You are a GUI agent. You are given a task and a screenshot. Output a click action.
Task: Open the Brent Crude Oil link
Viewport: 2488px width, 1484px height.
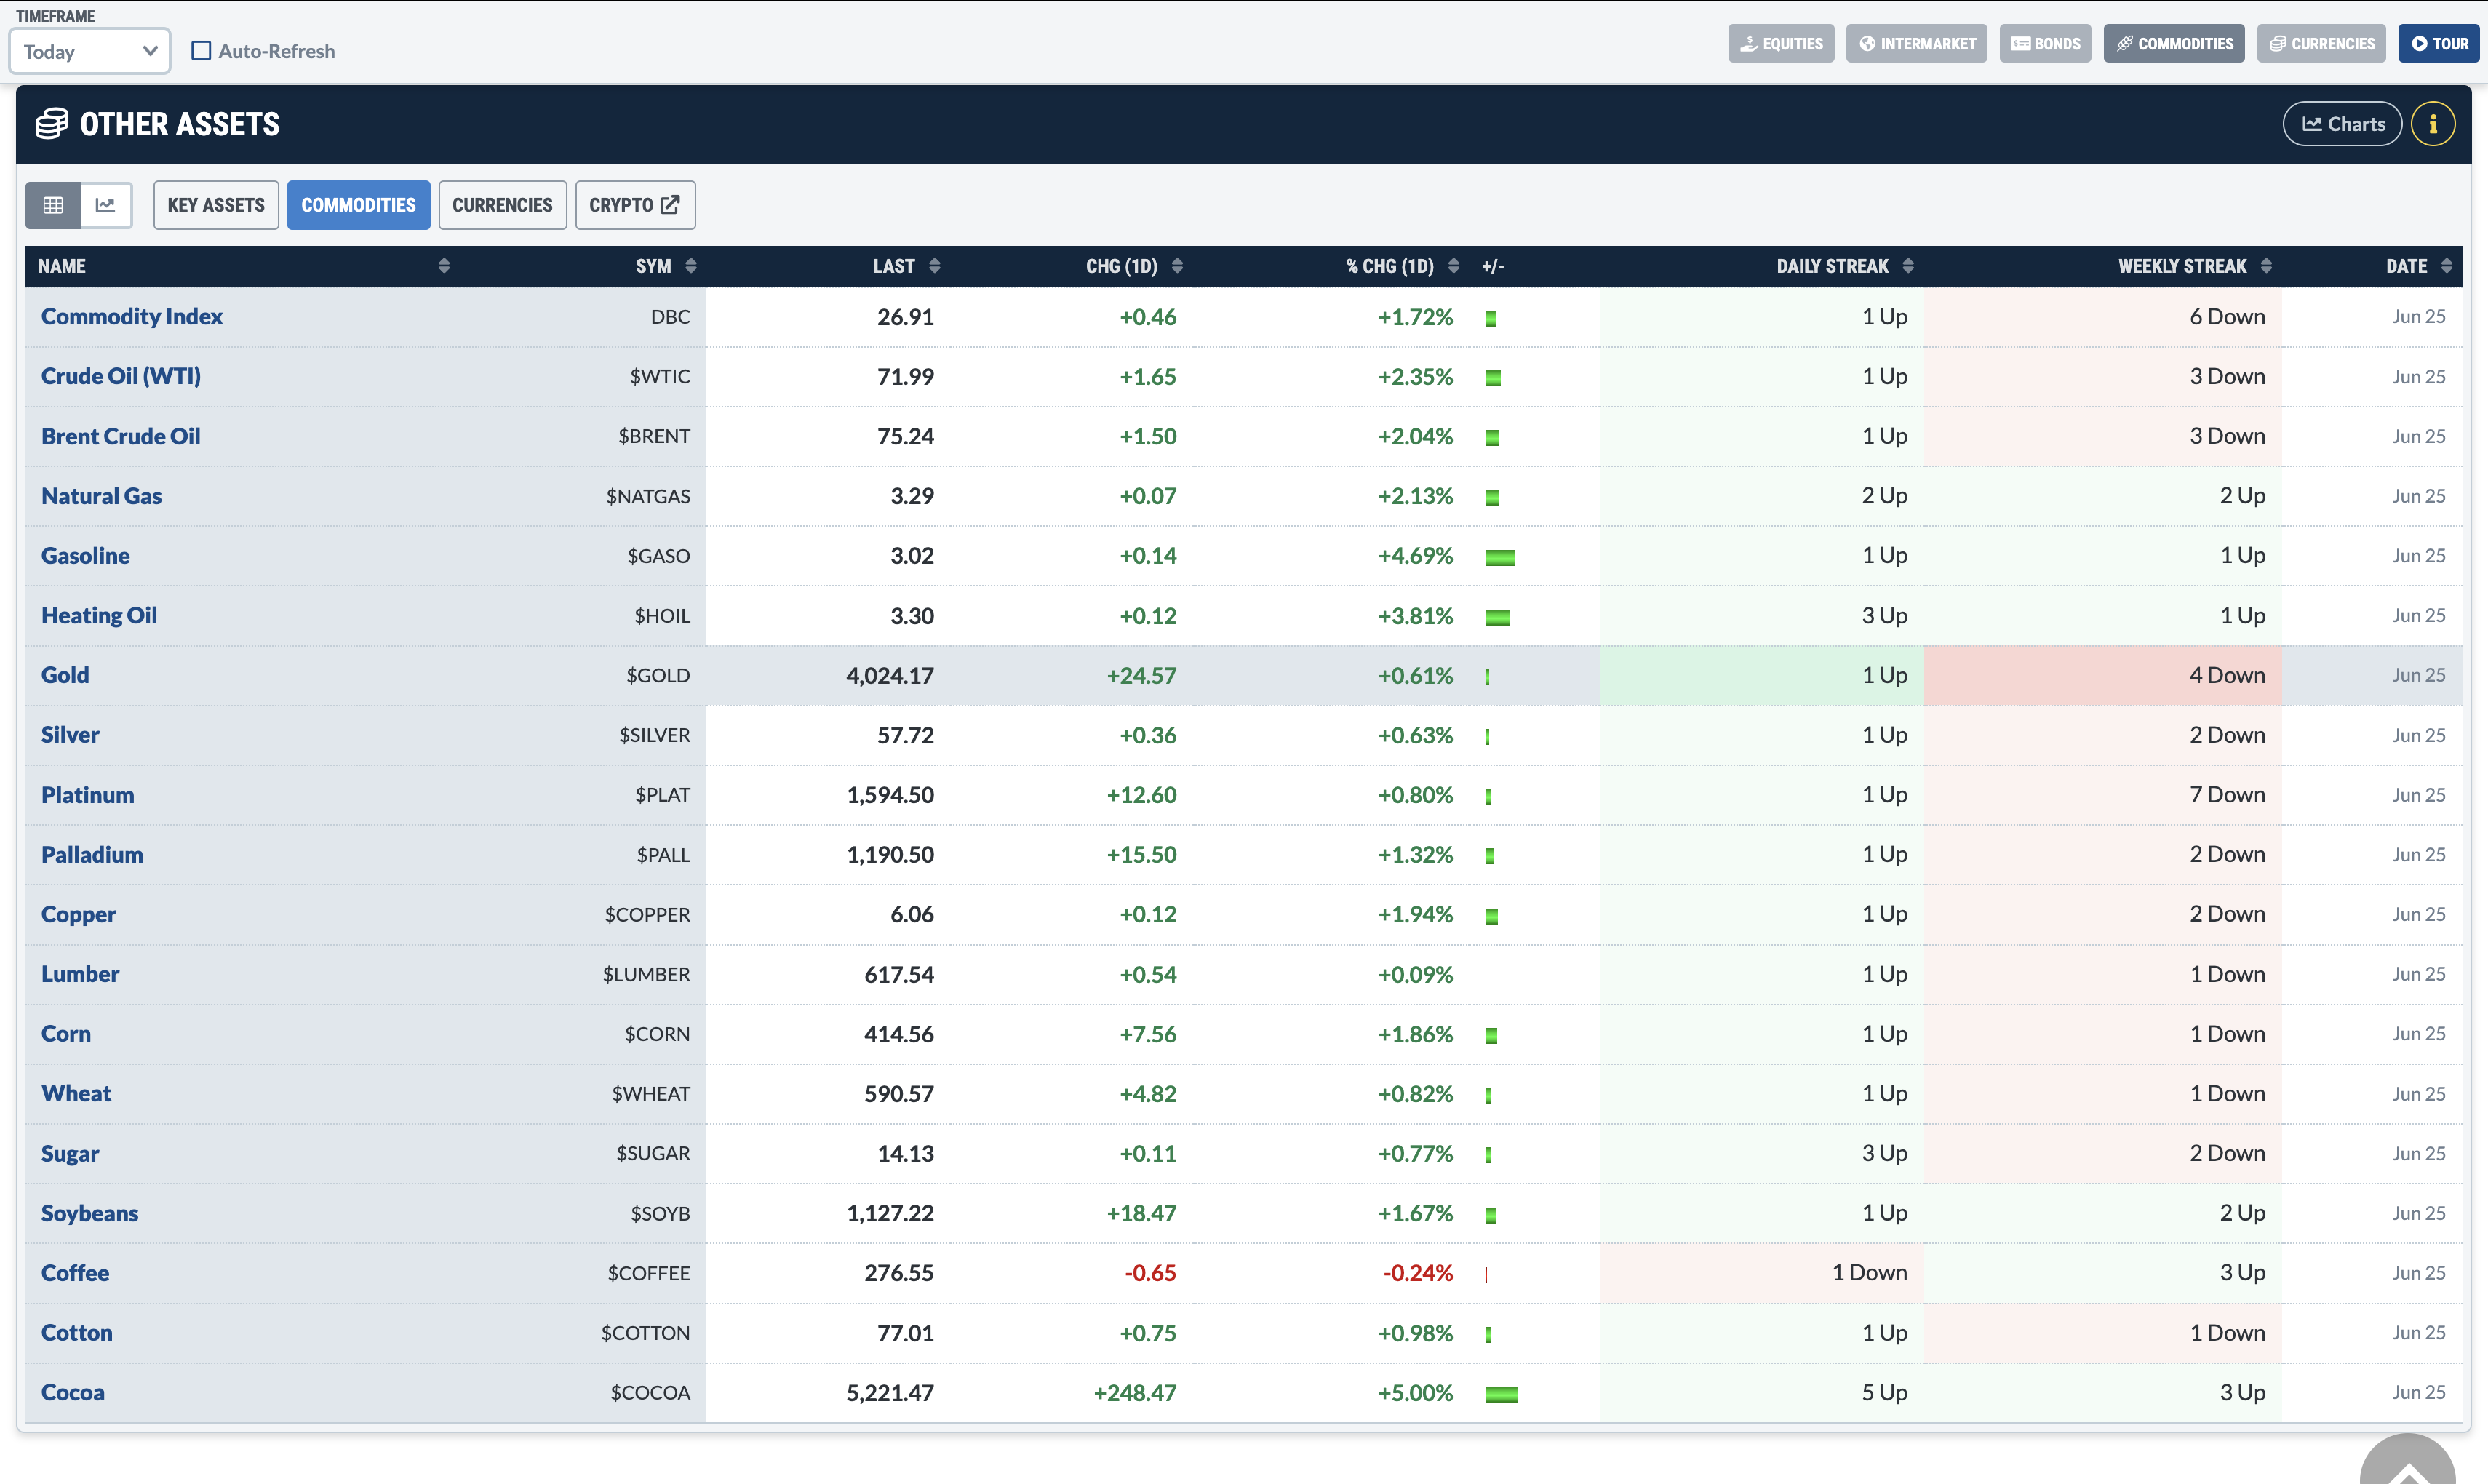(121, 437)
